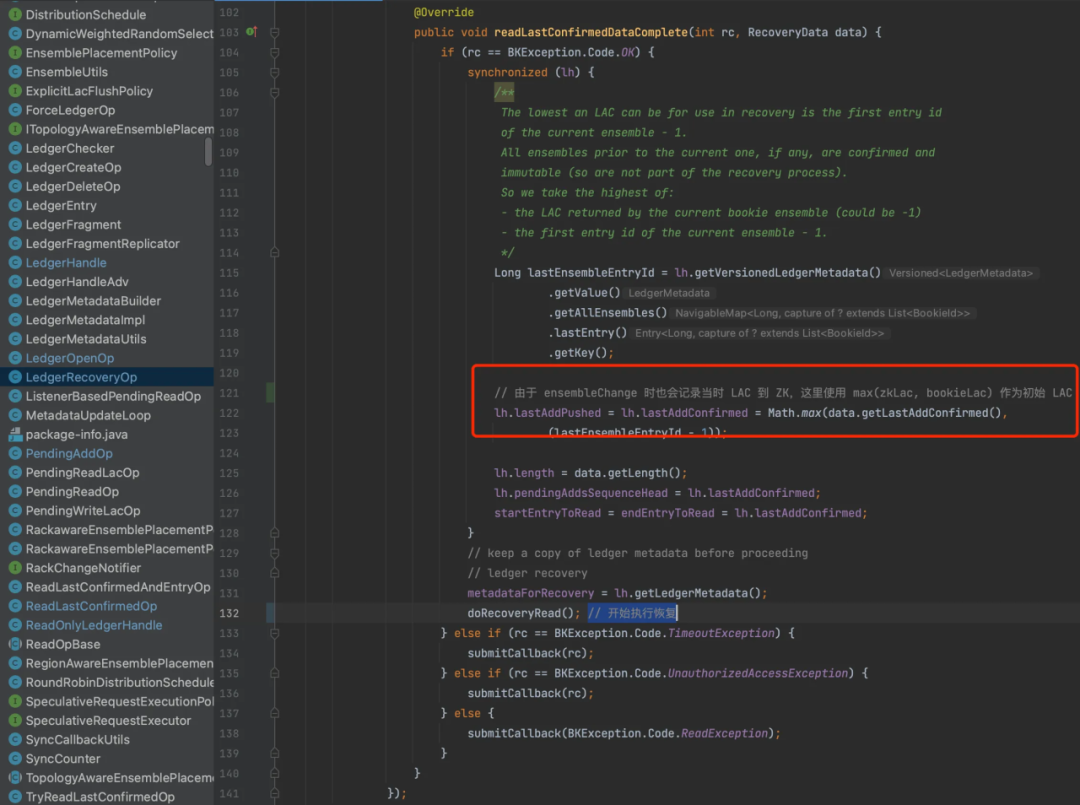
Task: Collapse the Javadoc comment fold at line 106
Action: (x=274, y=92)
